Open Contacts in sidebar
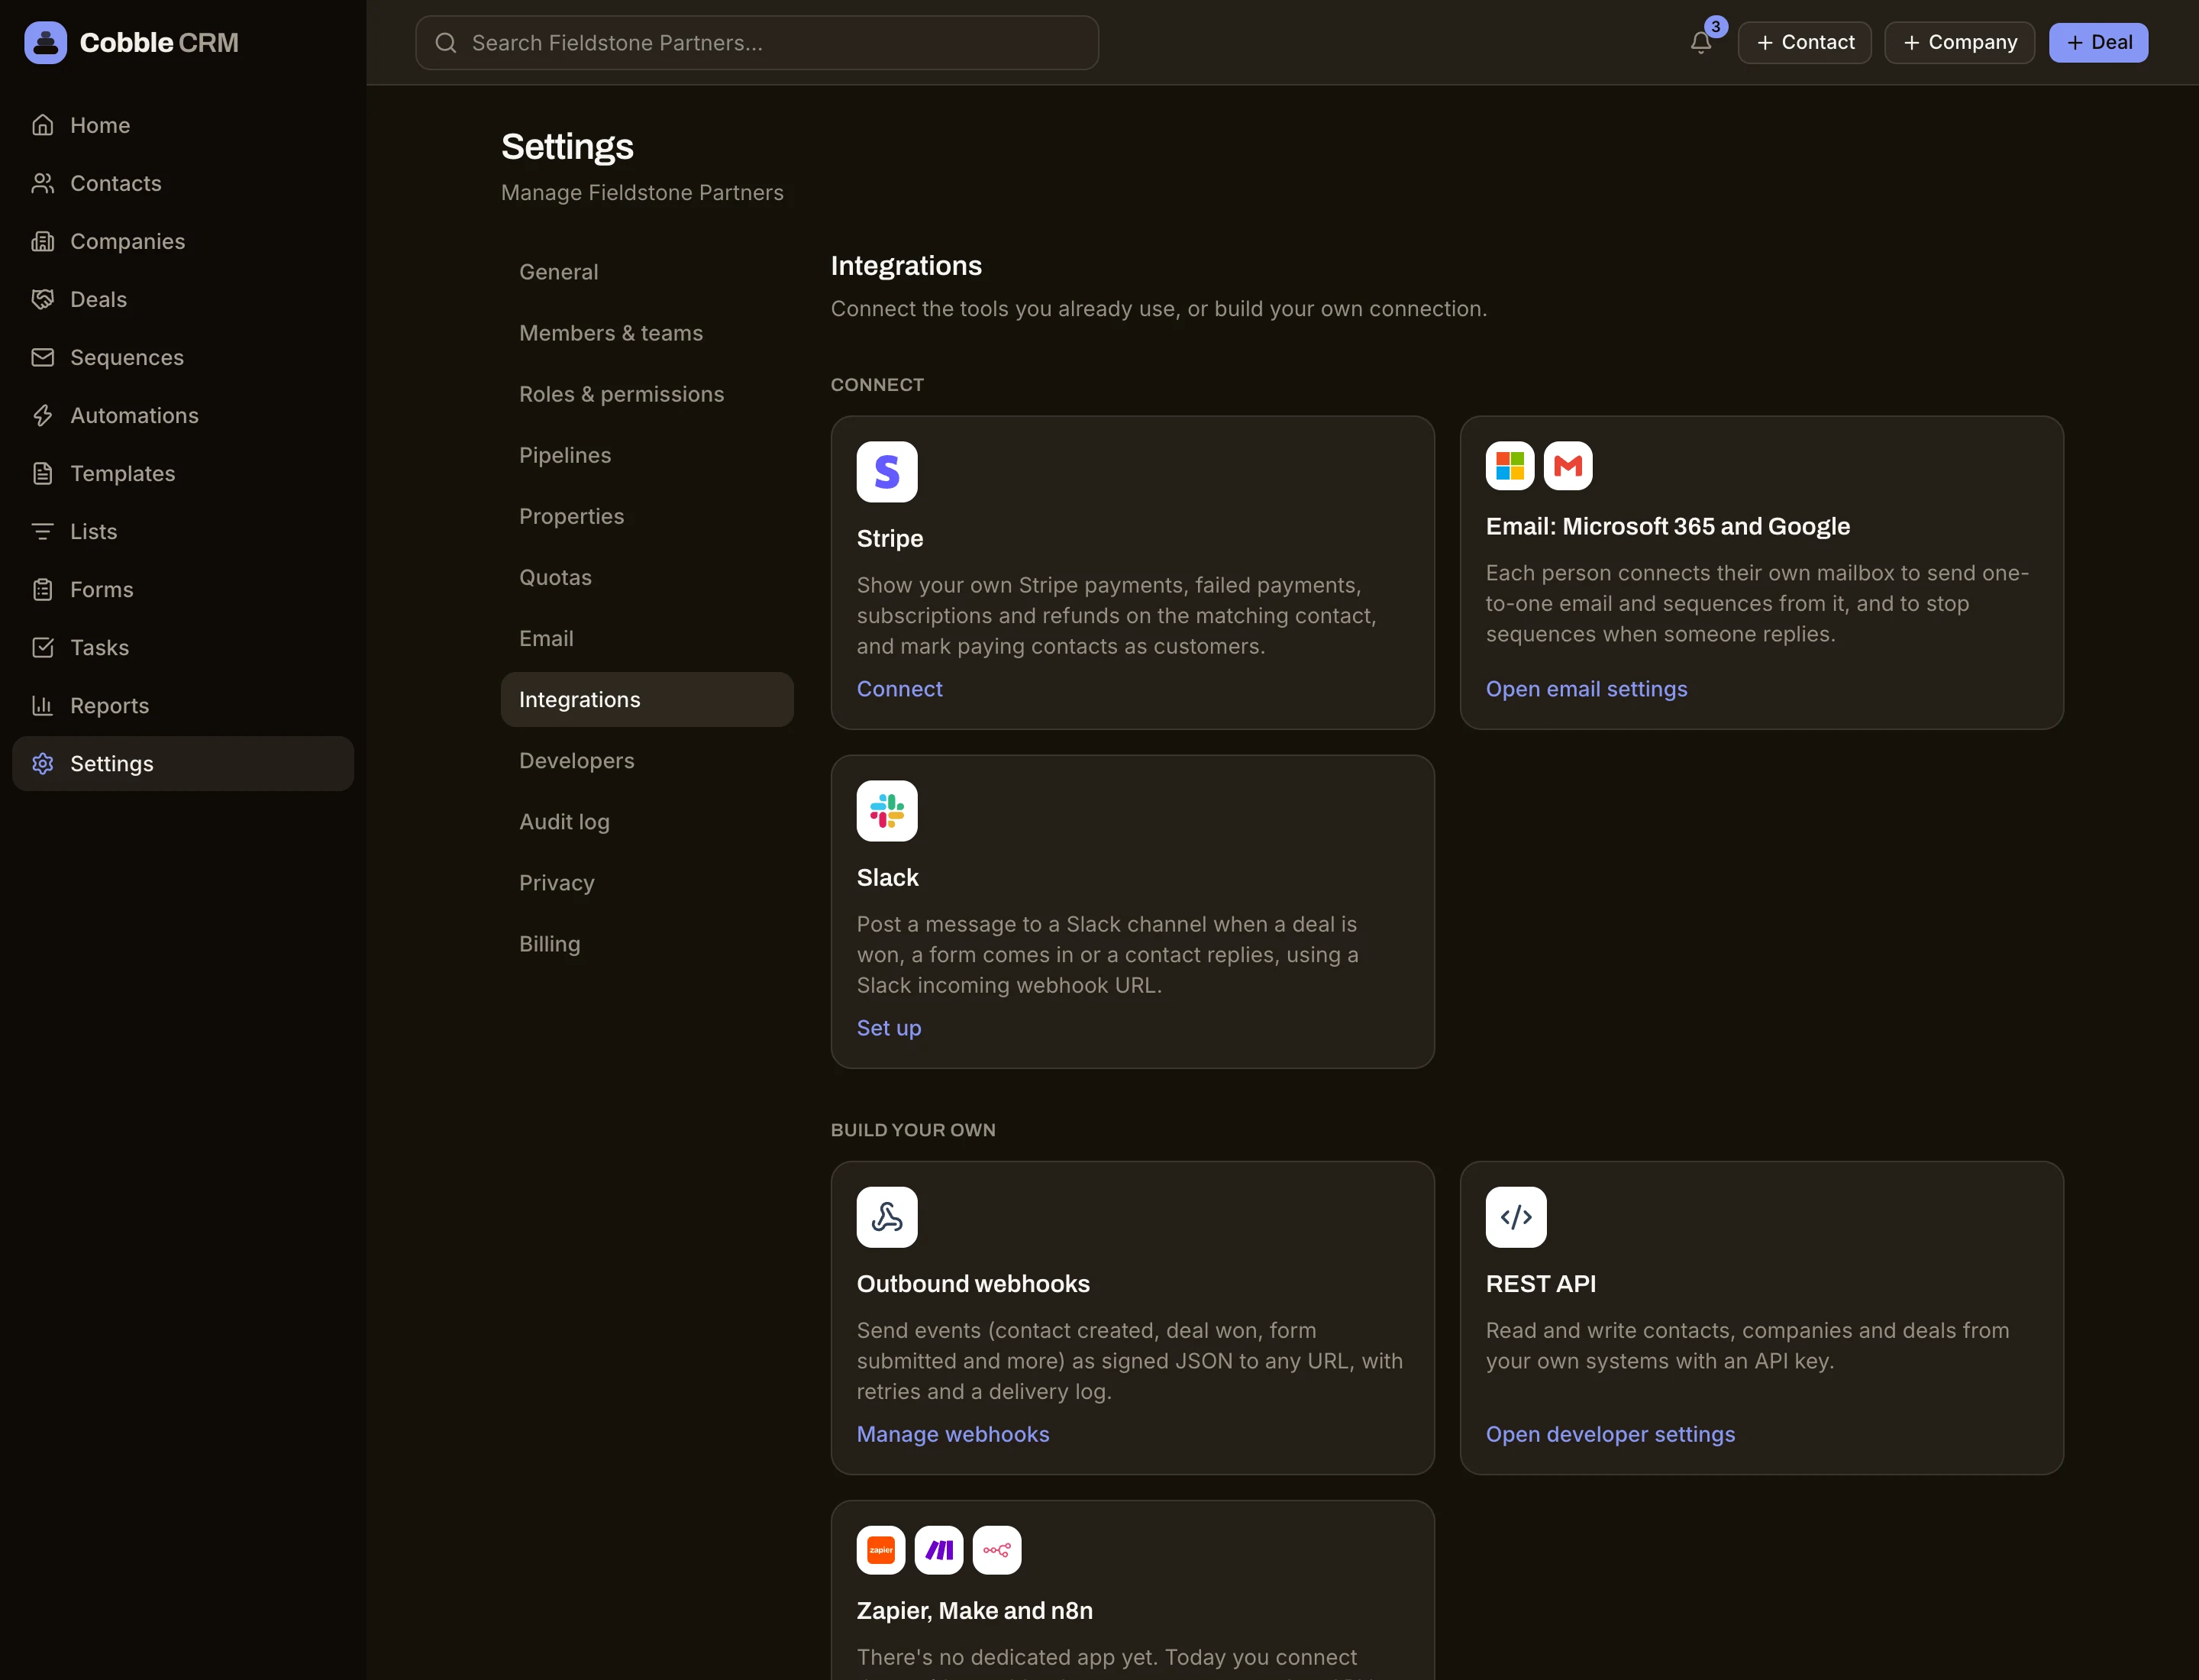This screenshot has width=2199, height=1680. point(183,183)
